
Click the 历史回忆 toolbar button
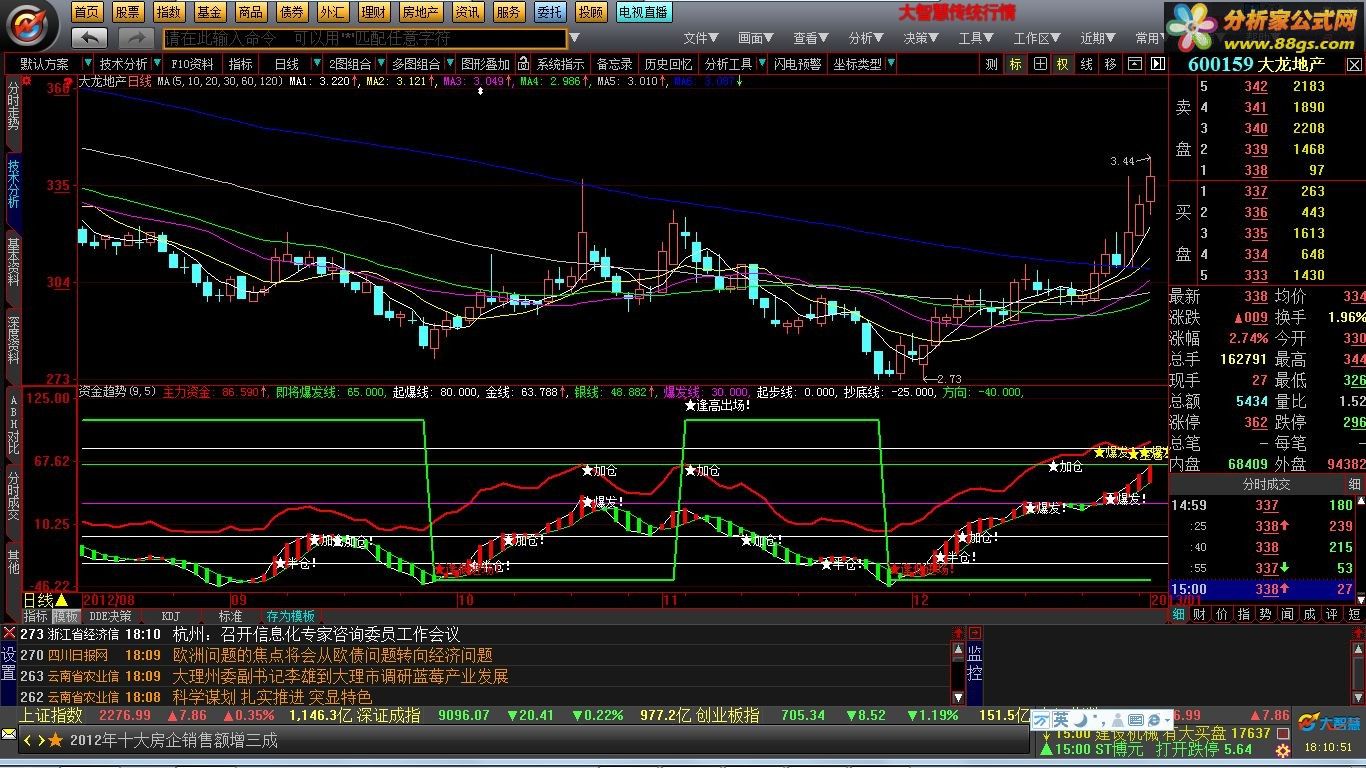click(x=668, y=64)
